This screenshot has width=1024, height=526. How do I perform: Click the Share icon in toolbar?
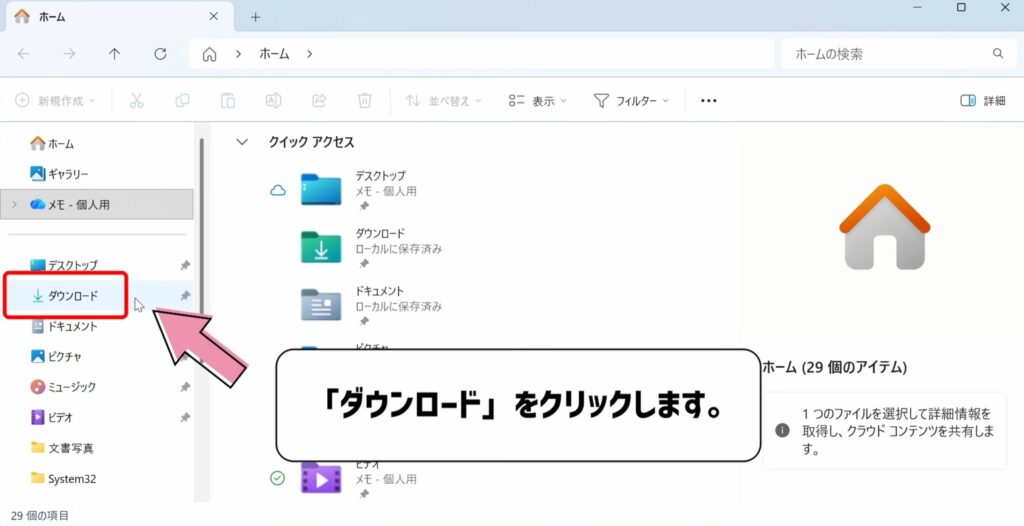pos(319,101)
